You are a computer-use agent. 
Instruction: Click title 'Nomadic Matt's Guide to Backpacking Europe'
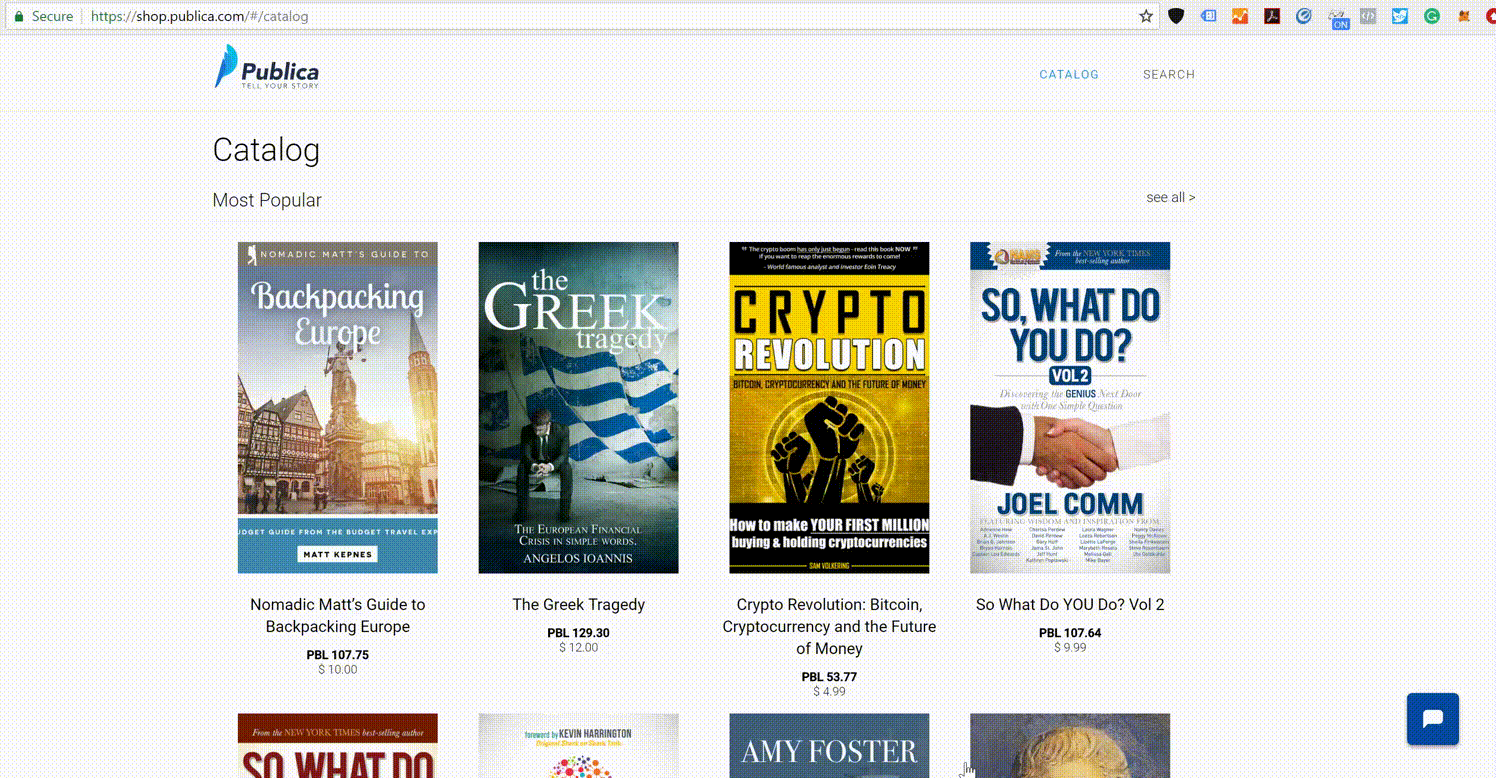338,615
